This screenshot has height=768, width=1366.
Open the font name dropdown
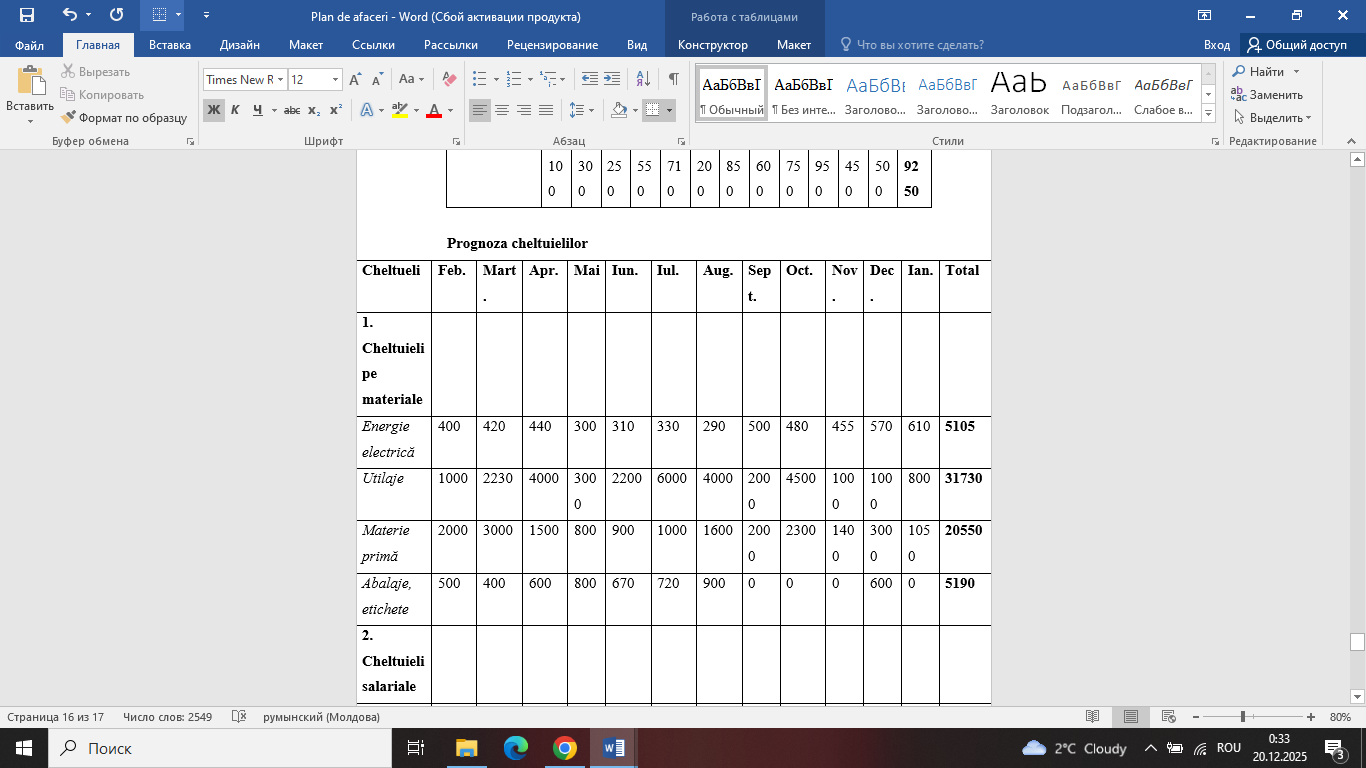(281, 80)
